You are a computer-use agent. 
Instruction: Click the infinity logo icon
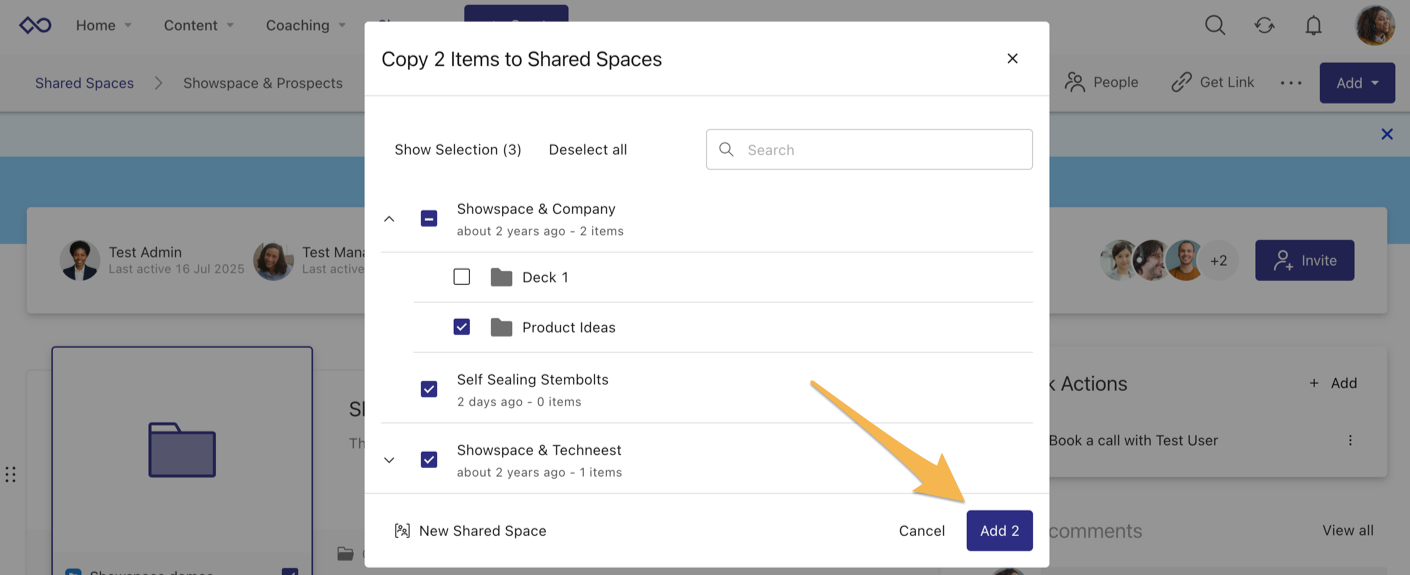[35, 26]
